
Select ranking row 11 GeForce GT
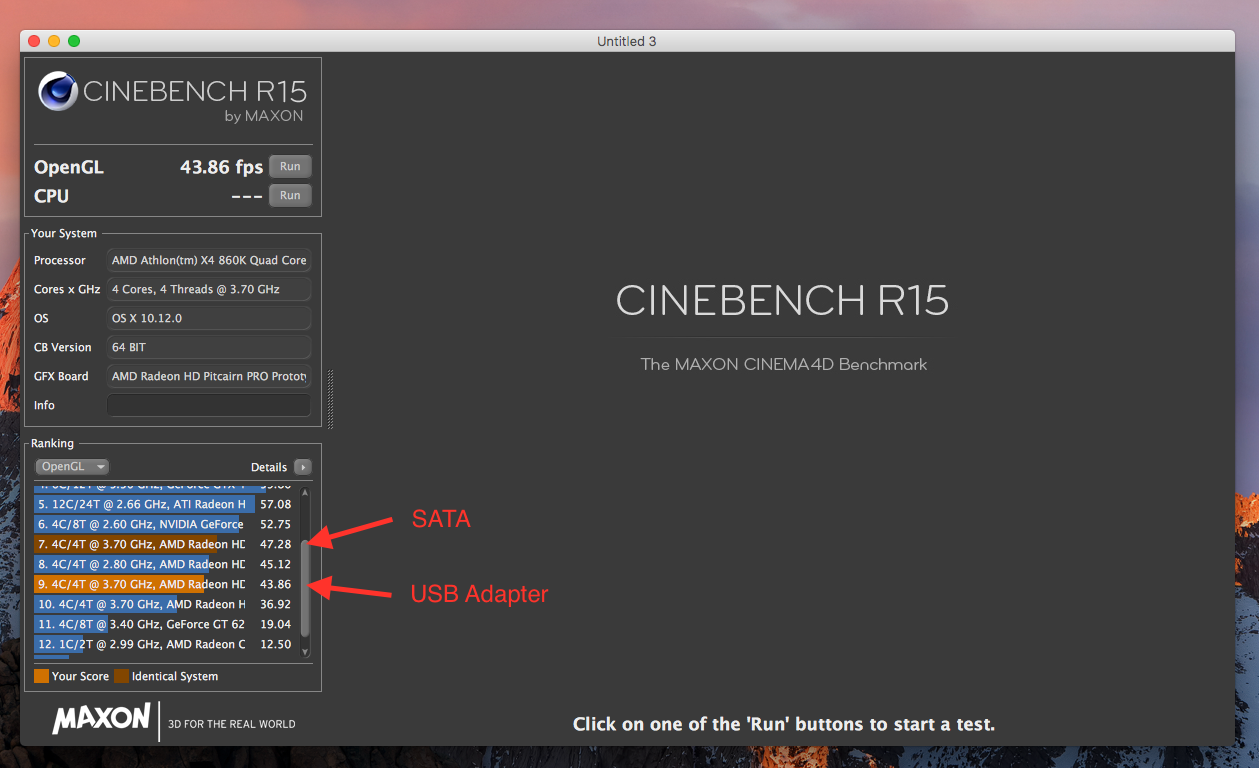(x=165, y=624)
